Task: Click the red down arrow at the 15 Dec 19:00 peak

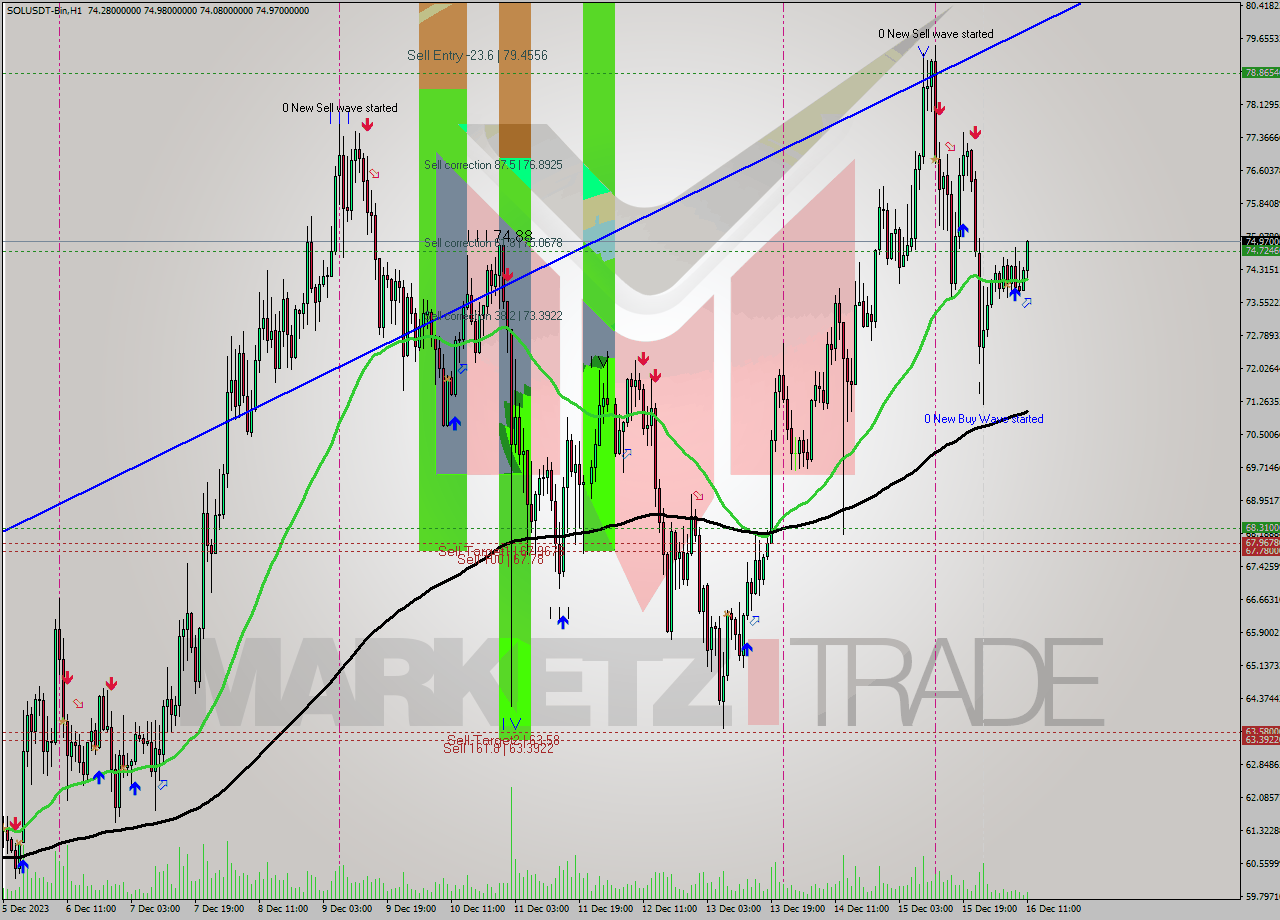Action: (975, 132)
